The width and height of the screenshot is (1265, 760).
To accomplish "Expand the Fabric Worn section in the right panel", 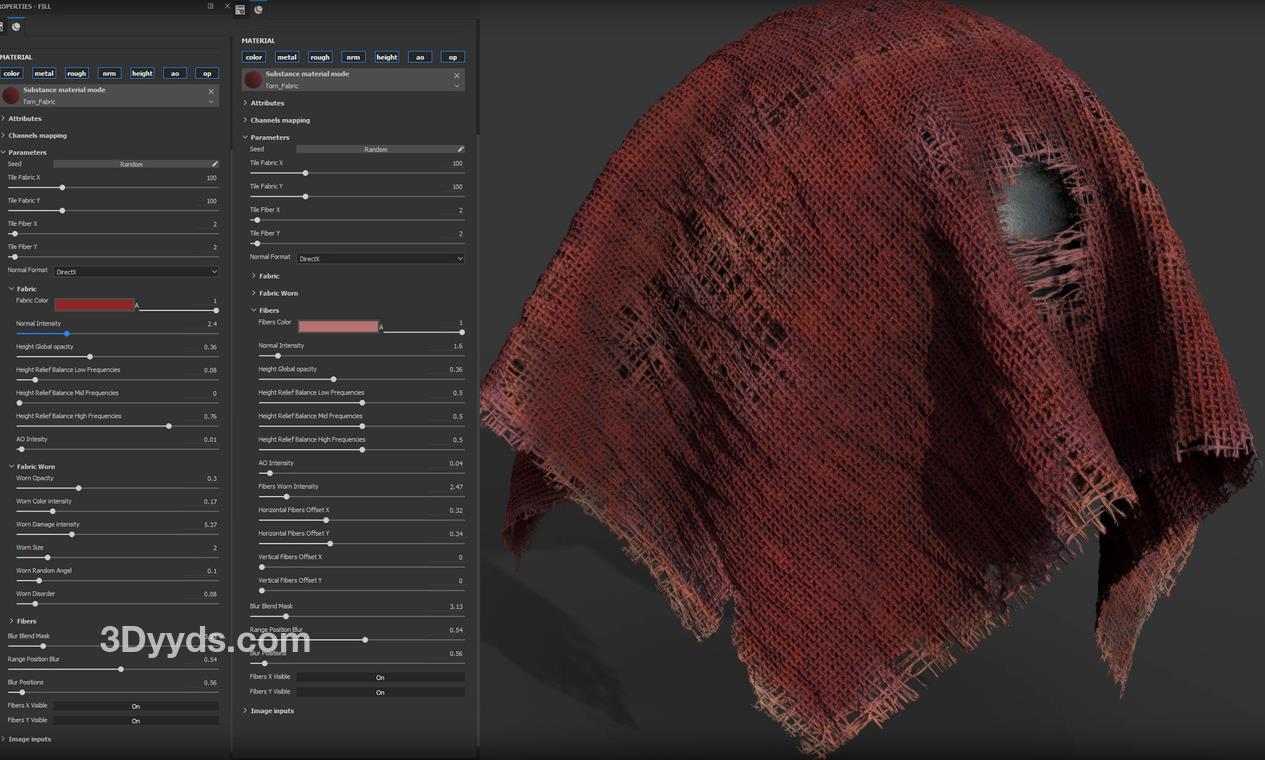I will [x=278, y=293].
